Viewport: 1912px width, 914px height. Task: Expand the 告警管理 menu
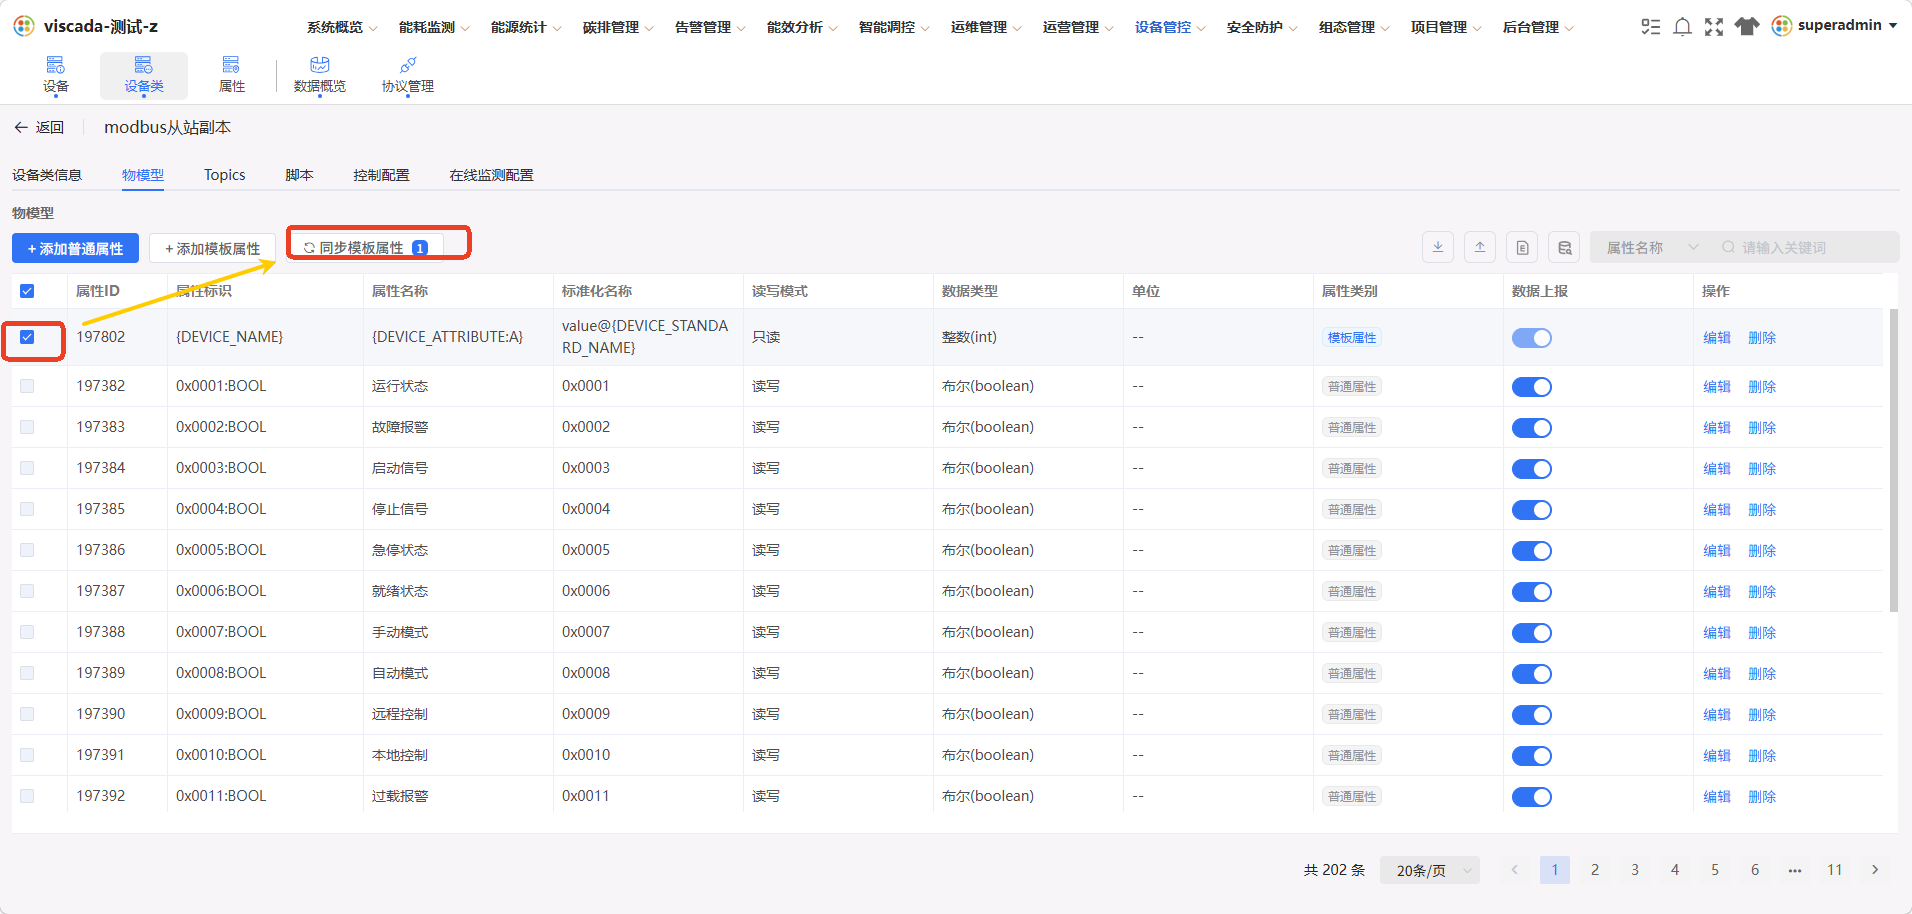(x=710, y=27)
